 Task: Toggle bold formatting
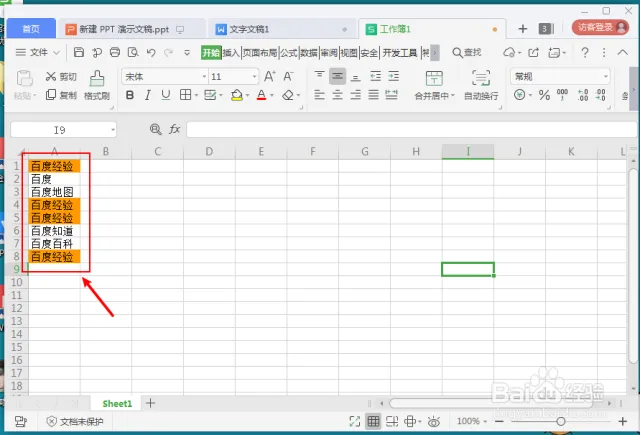click(x=130, y=95)
